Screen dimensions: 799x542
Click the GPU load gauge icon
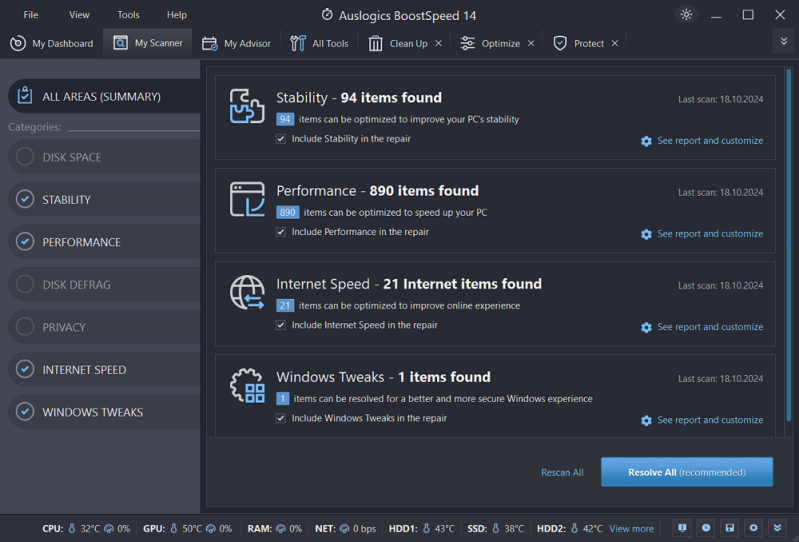[210, 529]
